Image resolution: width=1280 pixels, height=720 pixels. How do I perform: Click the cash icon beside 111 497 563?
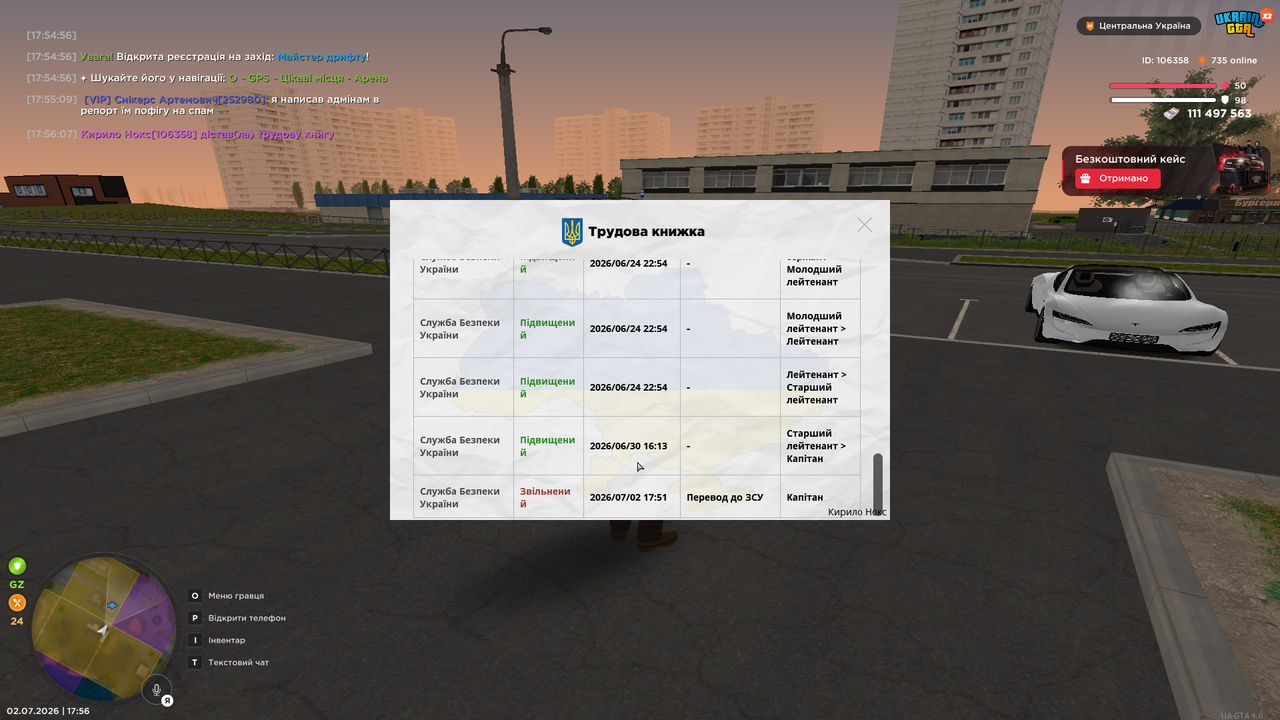[1171, 114]
